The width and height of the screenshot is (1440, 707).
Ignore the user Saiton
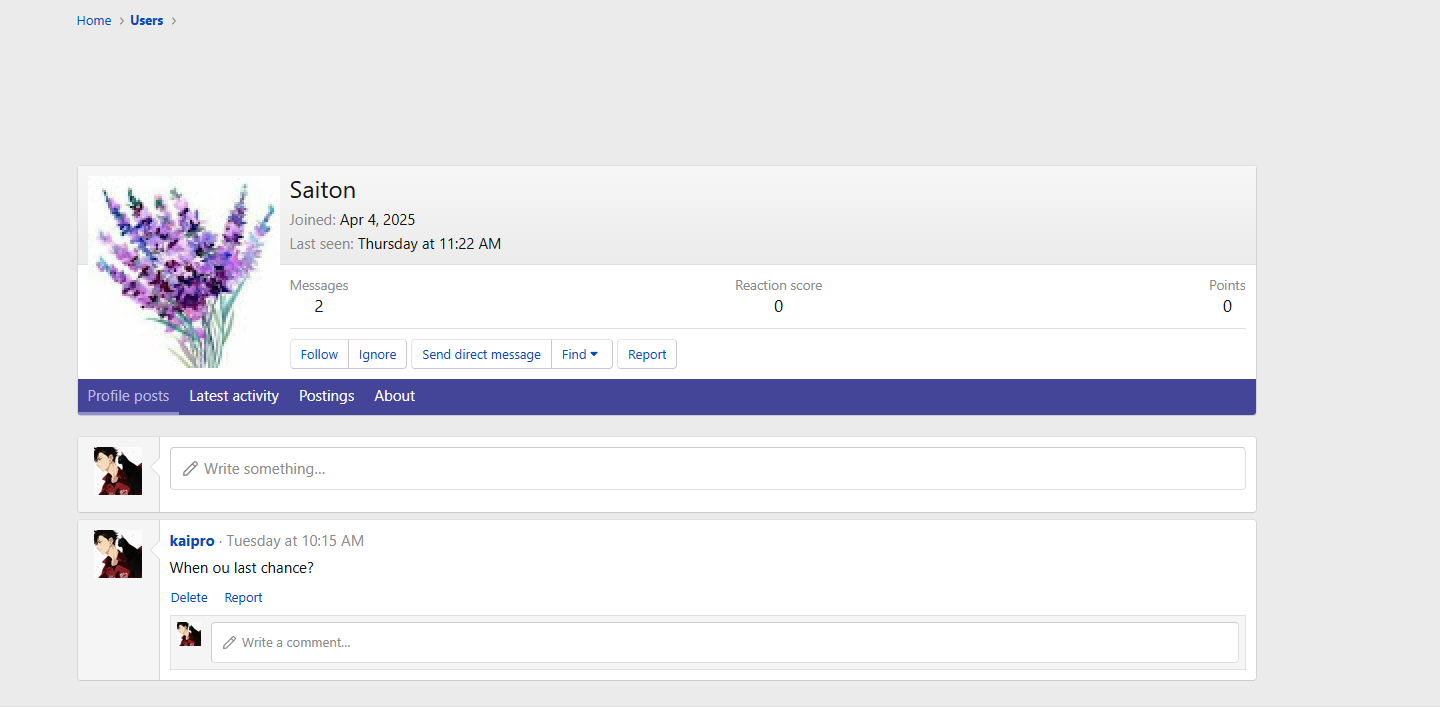tap(377, 354)
